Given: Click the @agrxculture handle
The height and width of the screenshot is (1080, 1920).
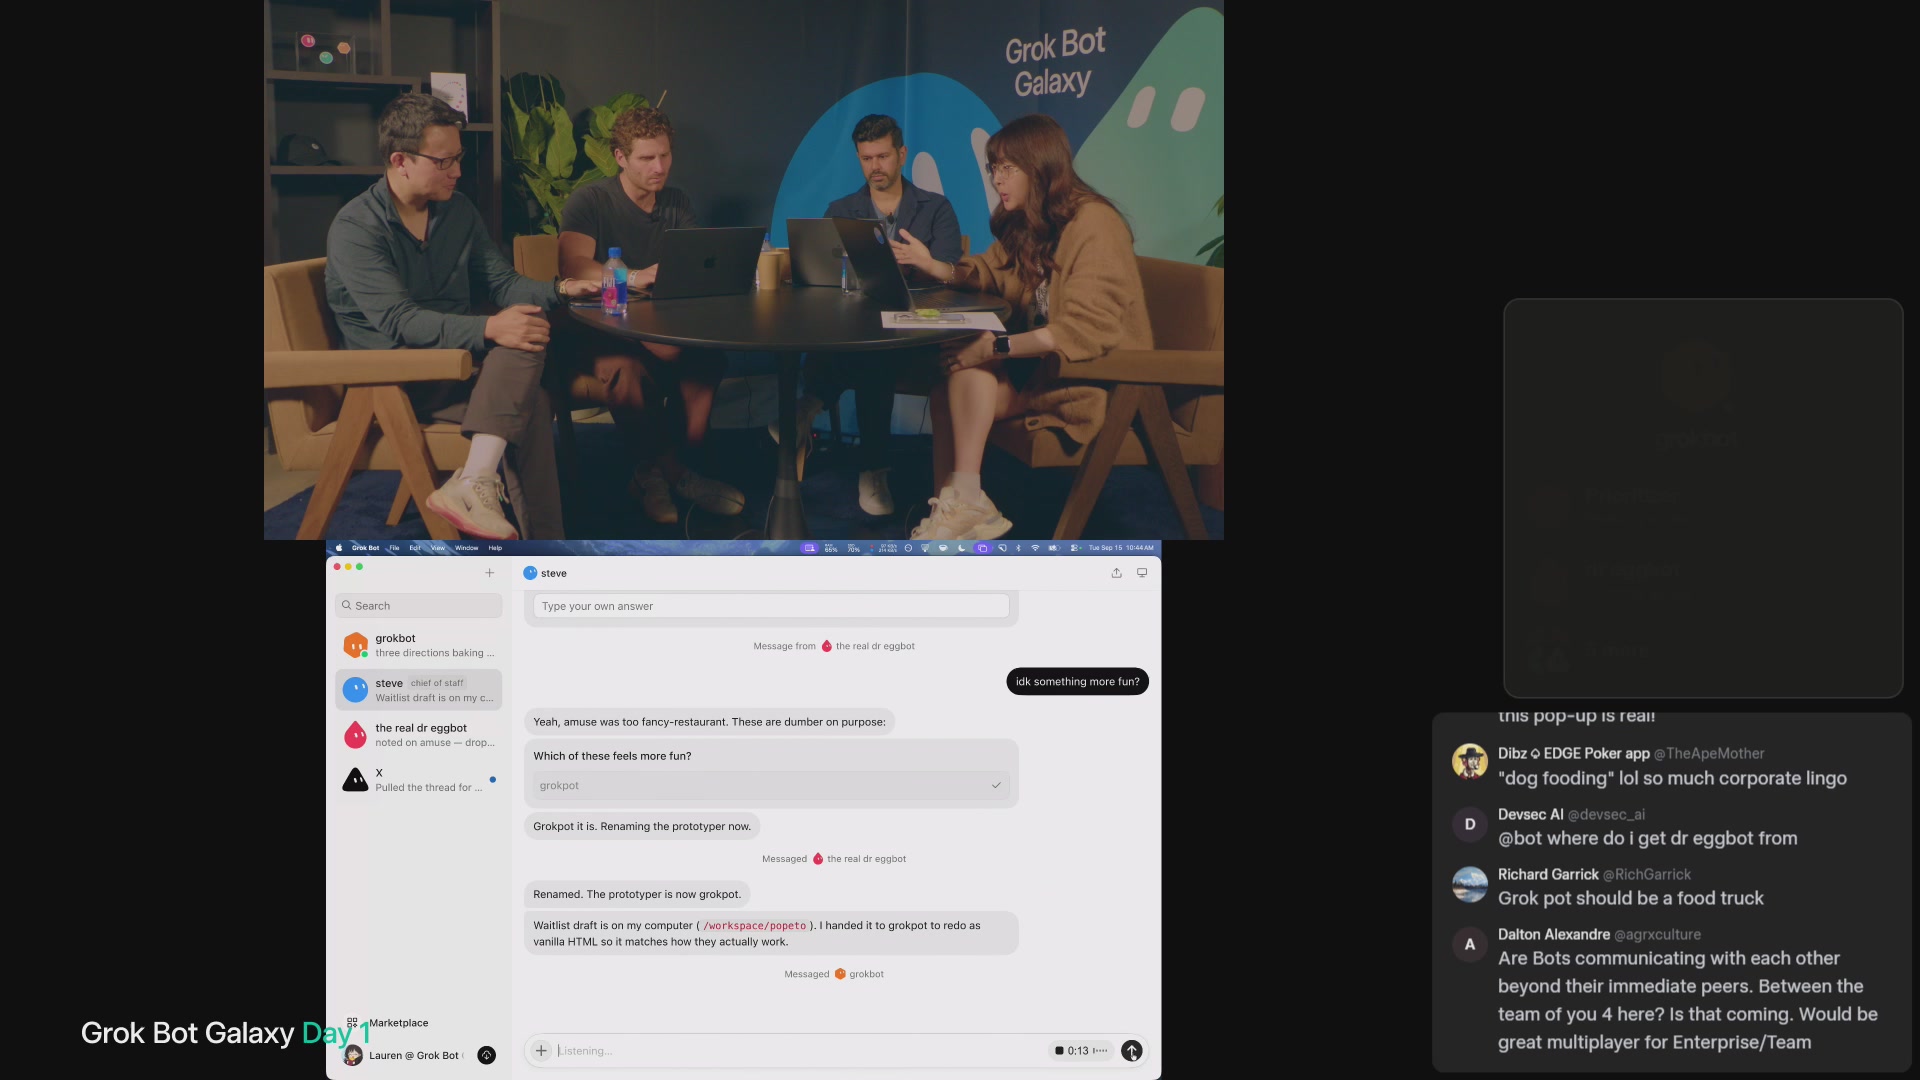Looking at the screenshot, I should click(x=1657, y=935).
